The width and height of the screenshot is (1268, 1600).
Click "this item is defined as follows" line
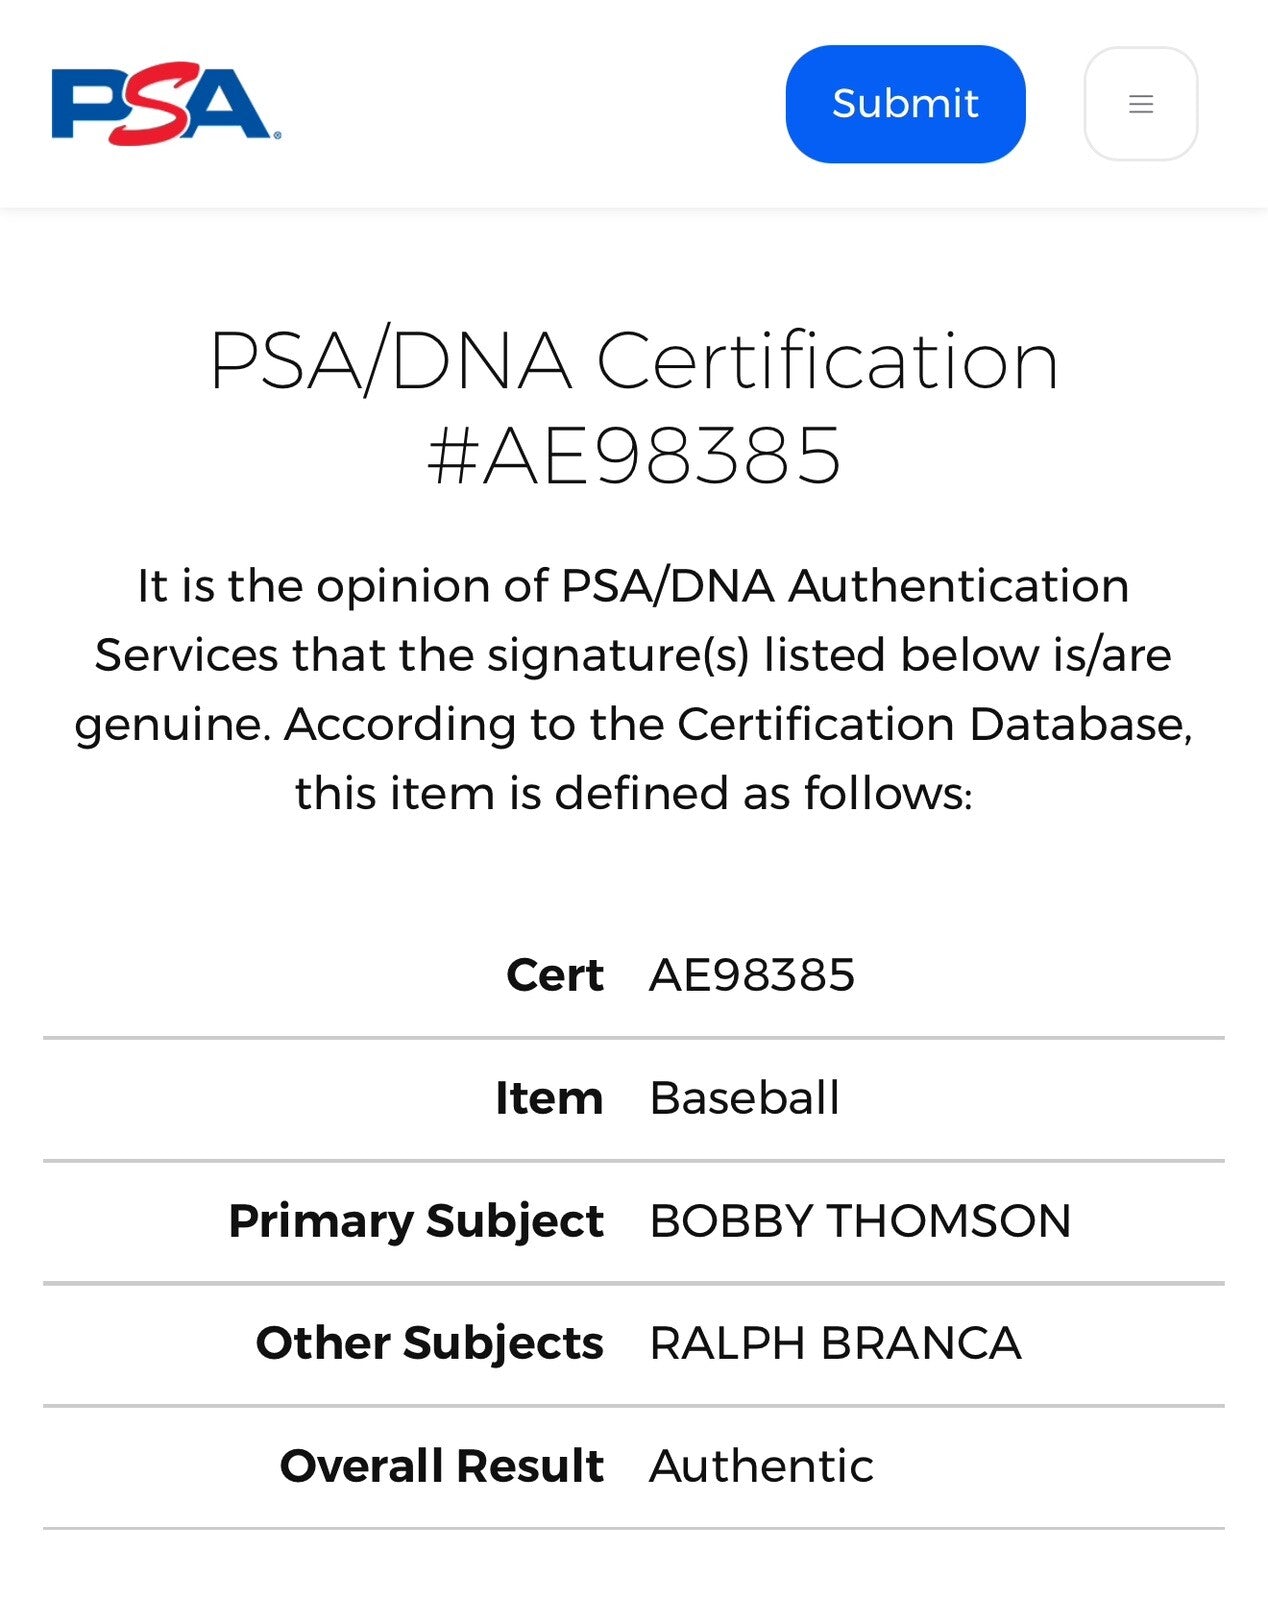tap(633, 794)
